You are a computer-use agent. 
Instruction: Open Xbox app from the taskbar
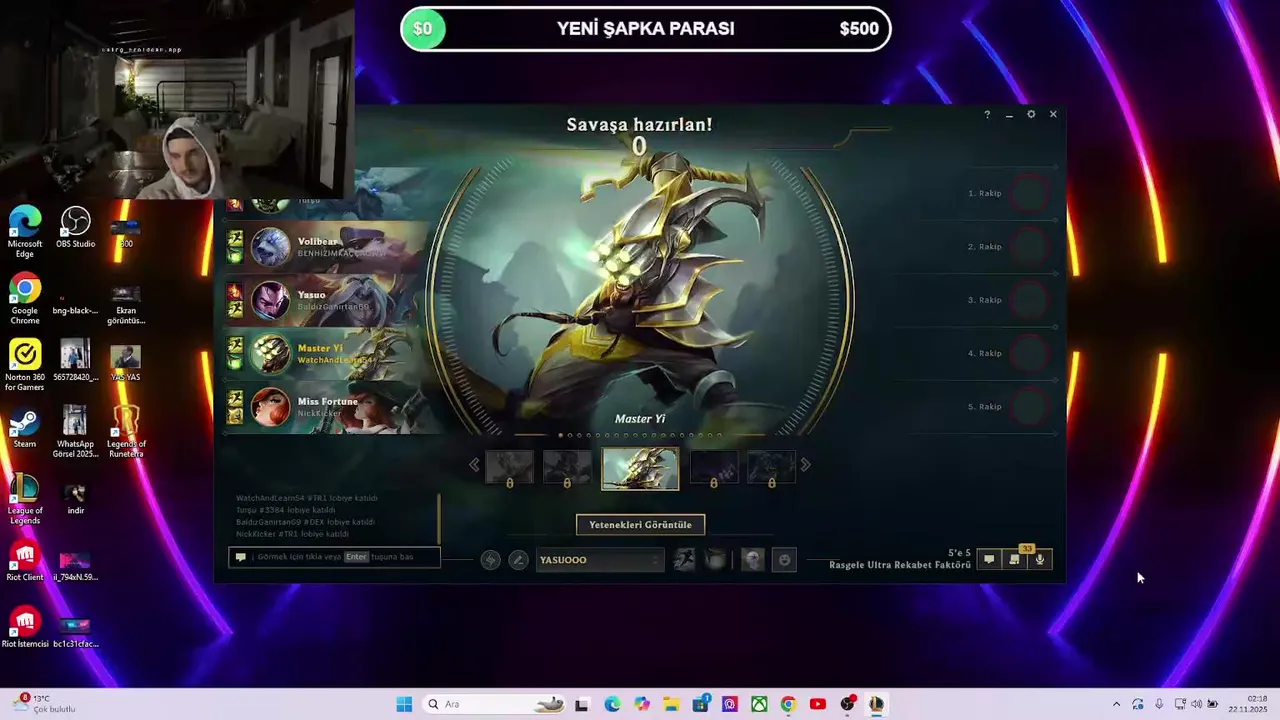tap(760, 704)
